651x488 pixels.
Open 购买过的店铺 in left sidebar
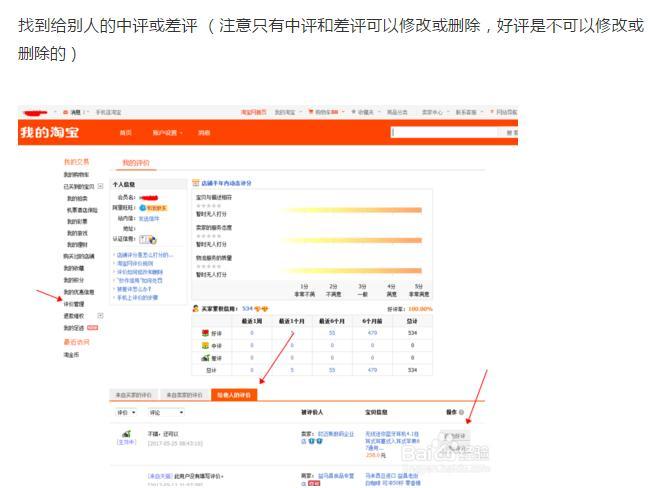point(79,256)
